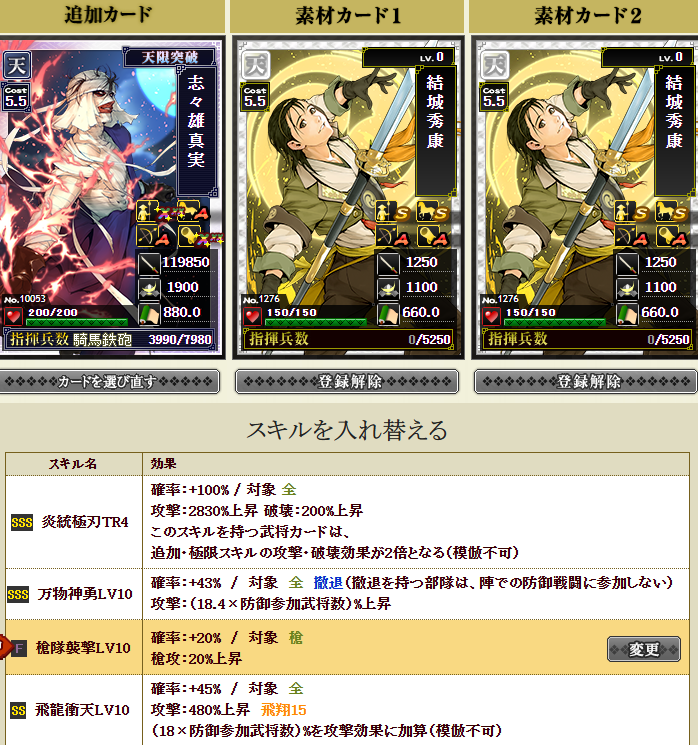The width and height of the screenshot is (698, 745).
Task: Open the 撤退 link in 万物神勇LV10 effect
Action: tap(328, 583)
